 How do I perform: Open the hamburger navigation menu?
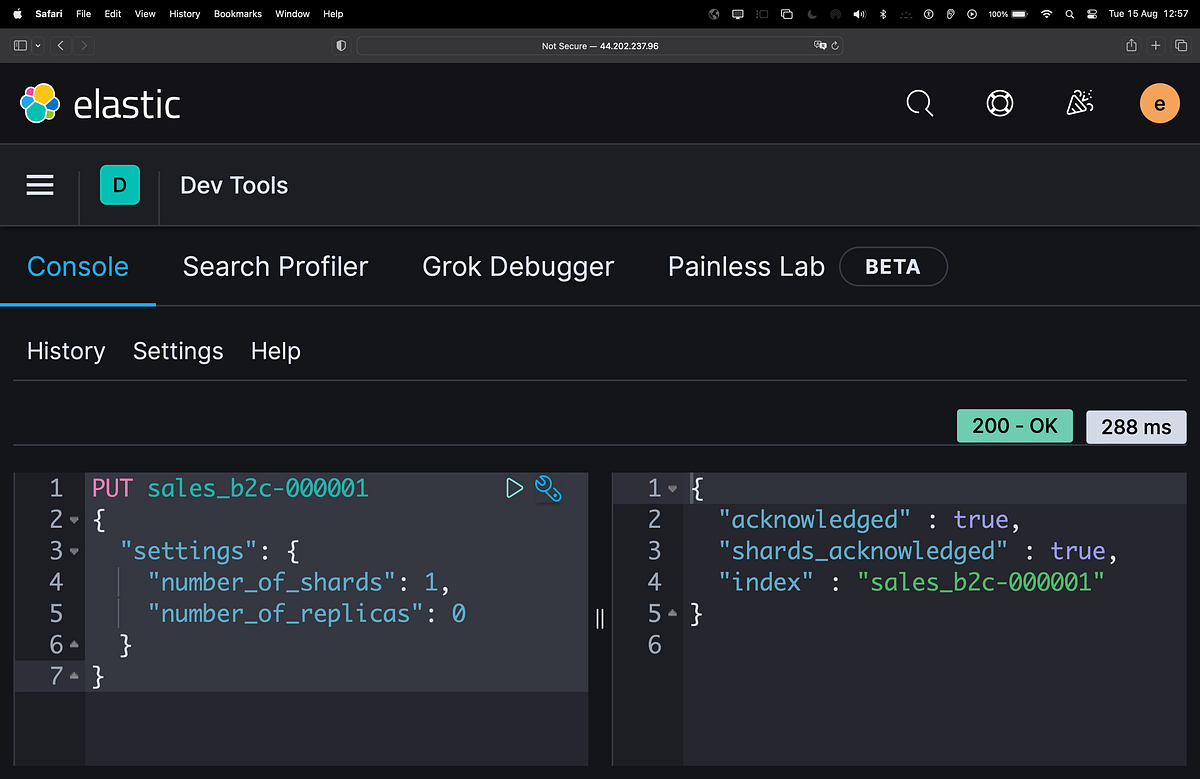coord(40,185)
